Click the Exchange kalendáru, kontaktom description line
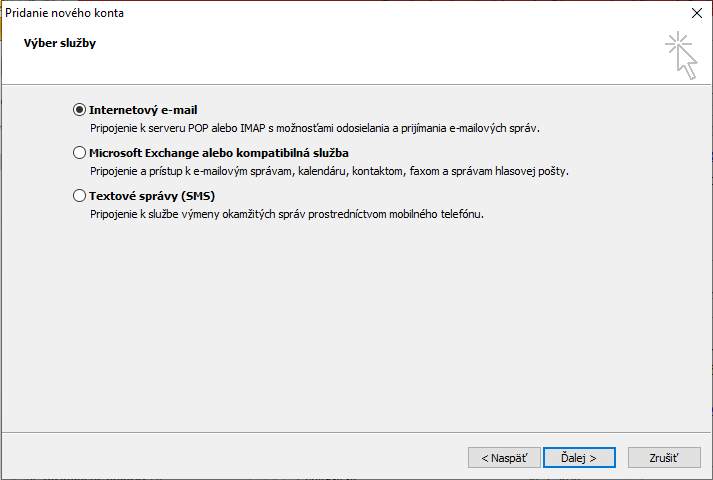Viewport: 713px width, 480px height. tap(328, 171)
